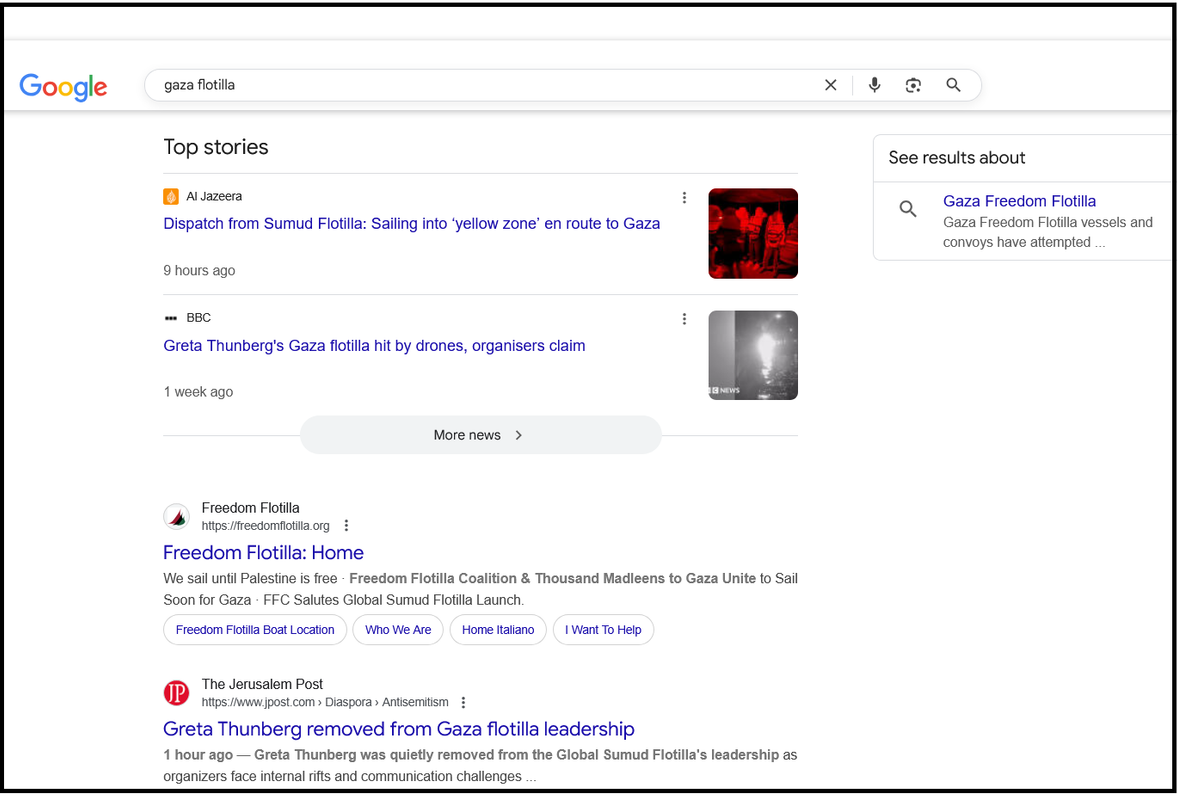The height and width of the screenshot is (800, 1178).
Task: Select the 'Who We Are' sitelink chip
Action: 398,629
